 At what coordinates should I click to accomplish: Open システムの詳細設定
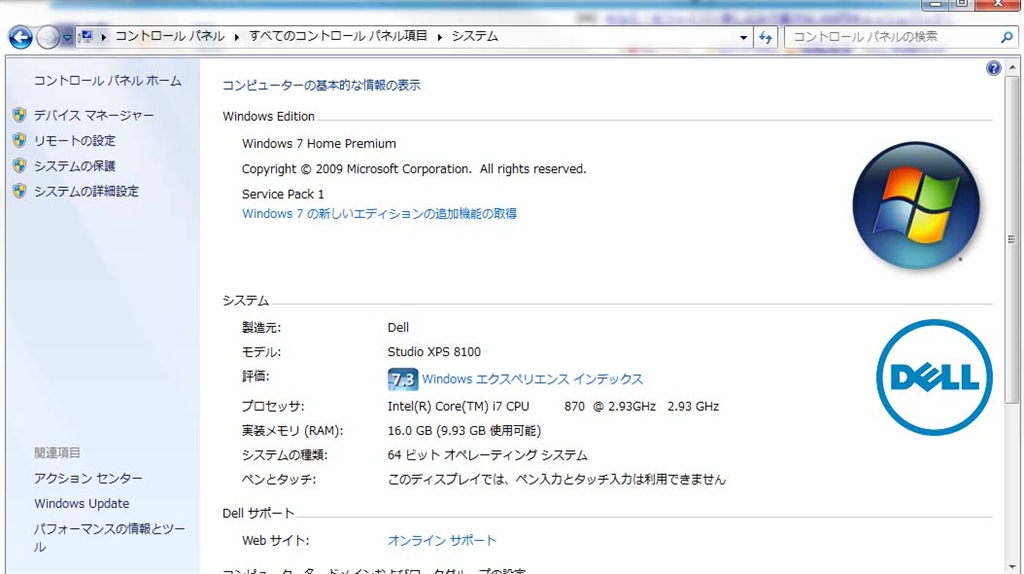pos(86,192)
